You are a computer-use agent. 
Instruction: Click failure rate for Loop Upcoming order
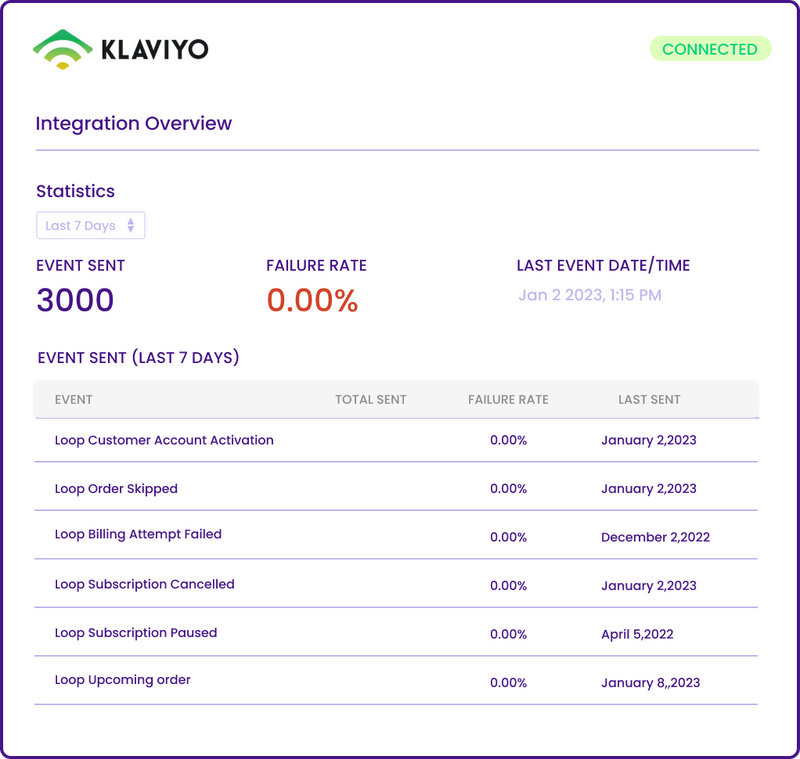508,683
